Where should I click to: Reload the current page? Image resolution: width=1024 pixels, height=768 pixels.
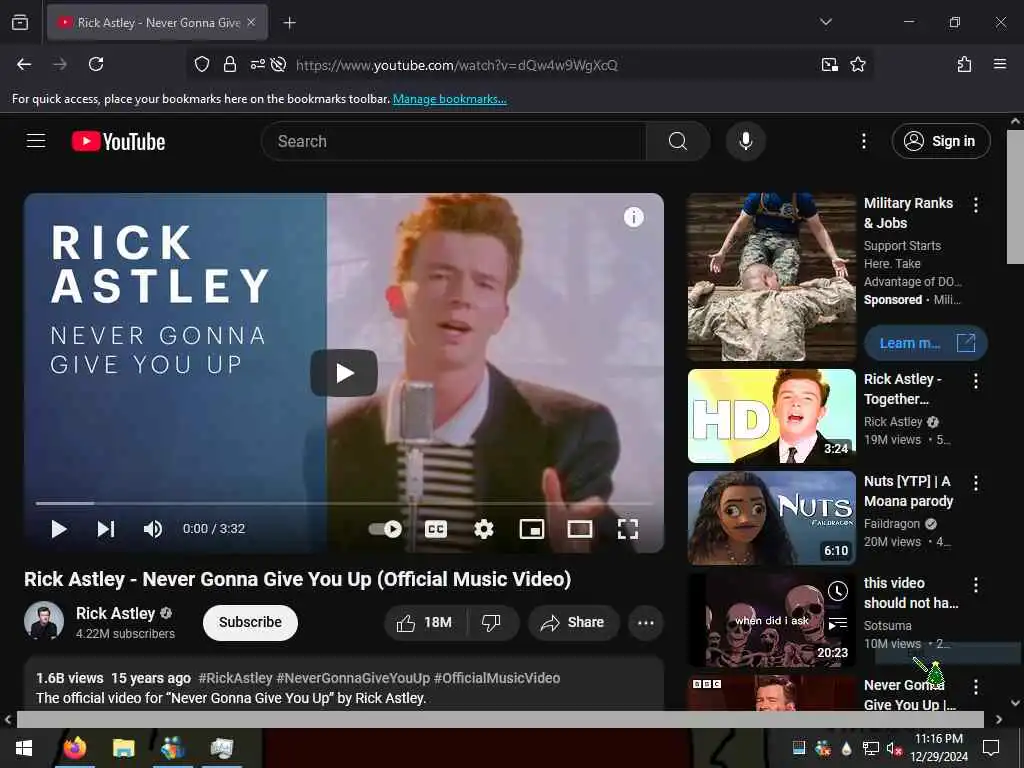coord(96,64)
